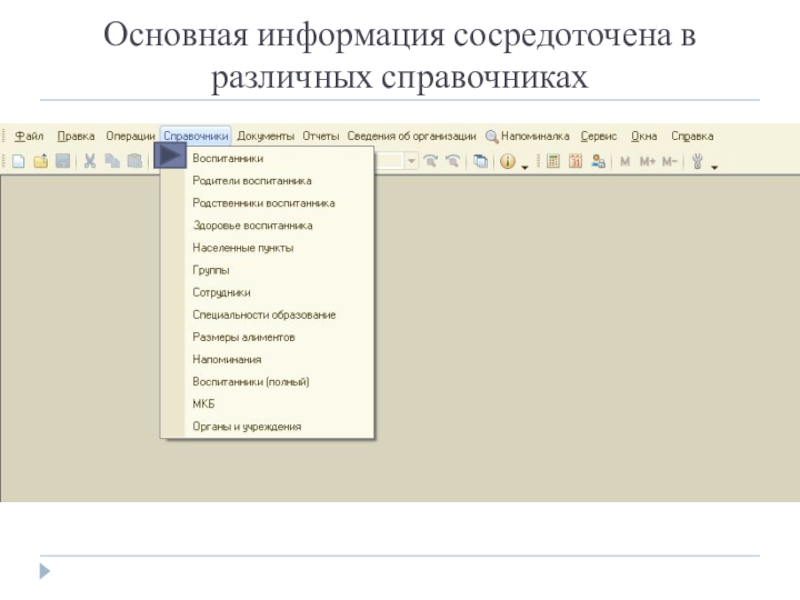This screenshot has width=800, height=600.
Task: Select Специальности образование entry
Action: coord(267,315)
